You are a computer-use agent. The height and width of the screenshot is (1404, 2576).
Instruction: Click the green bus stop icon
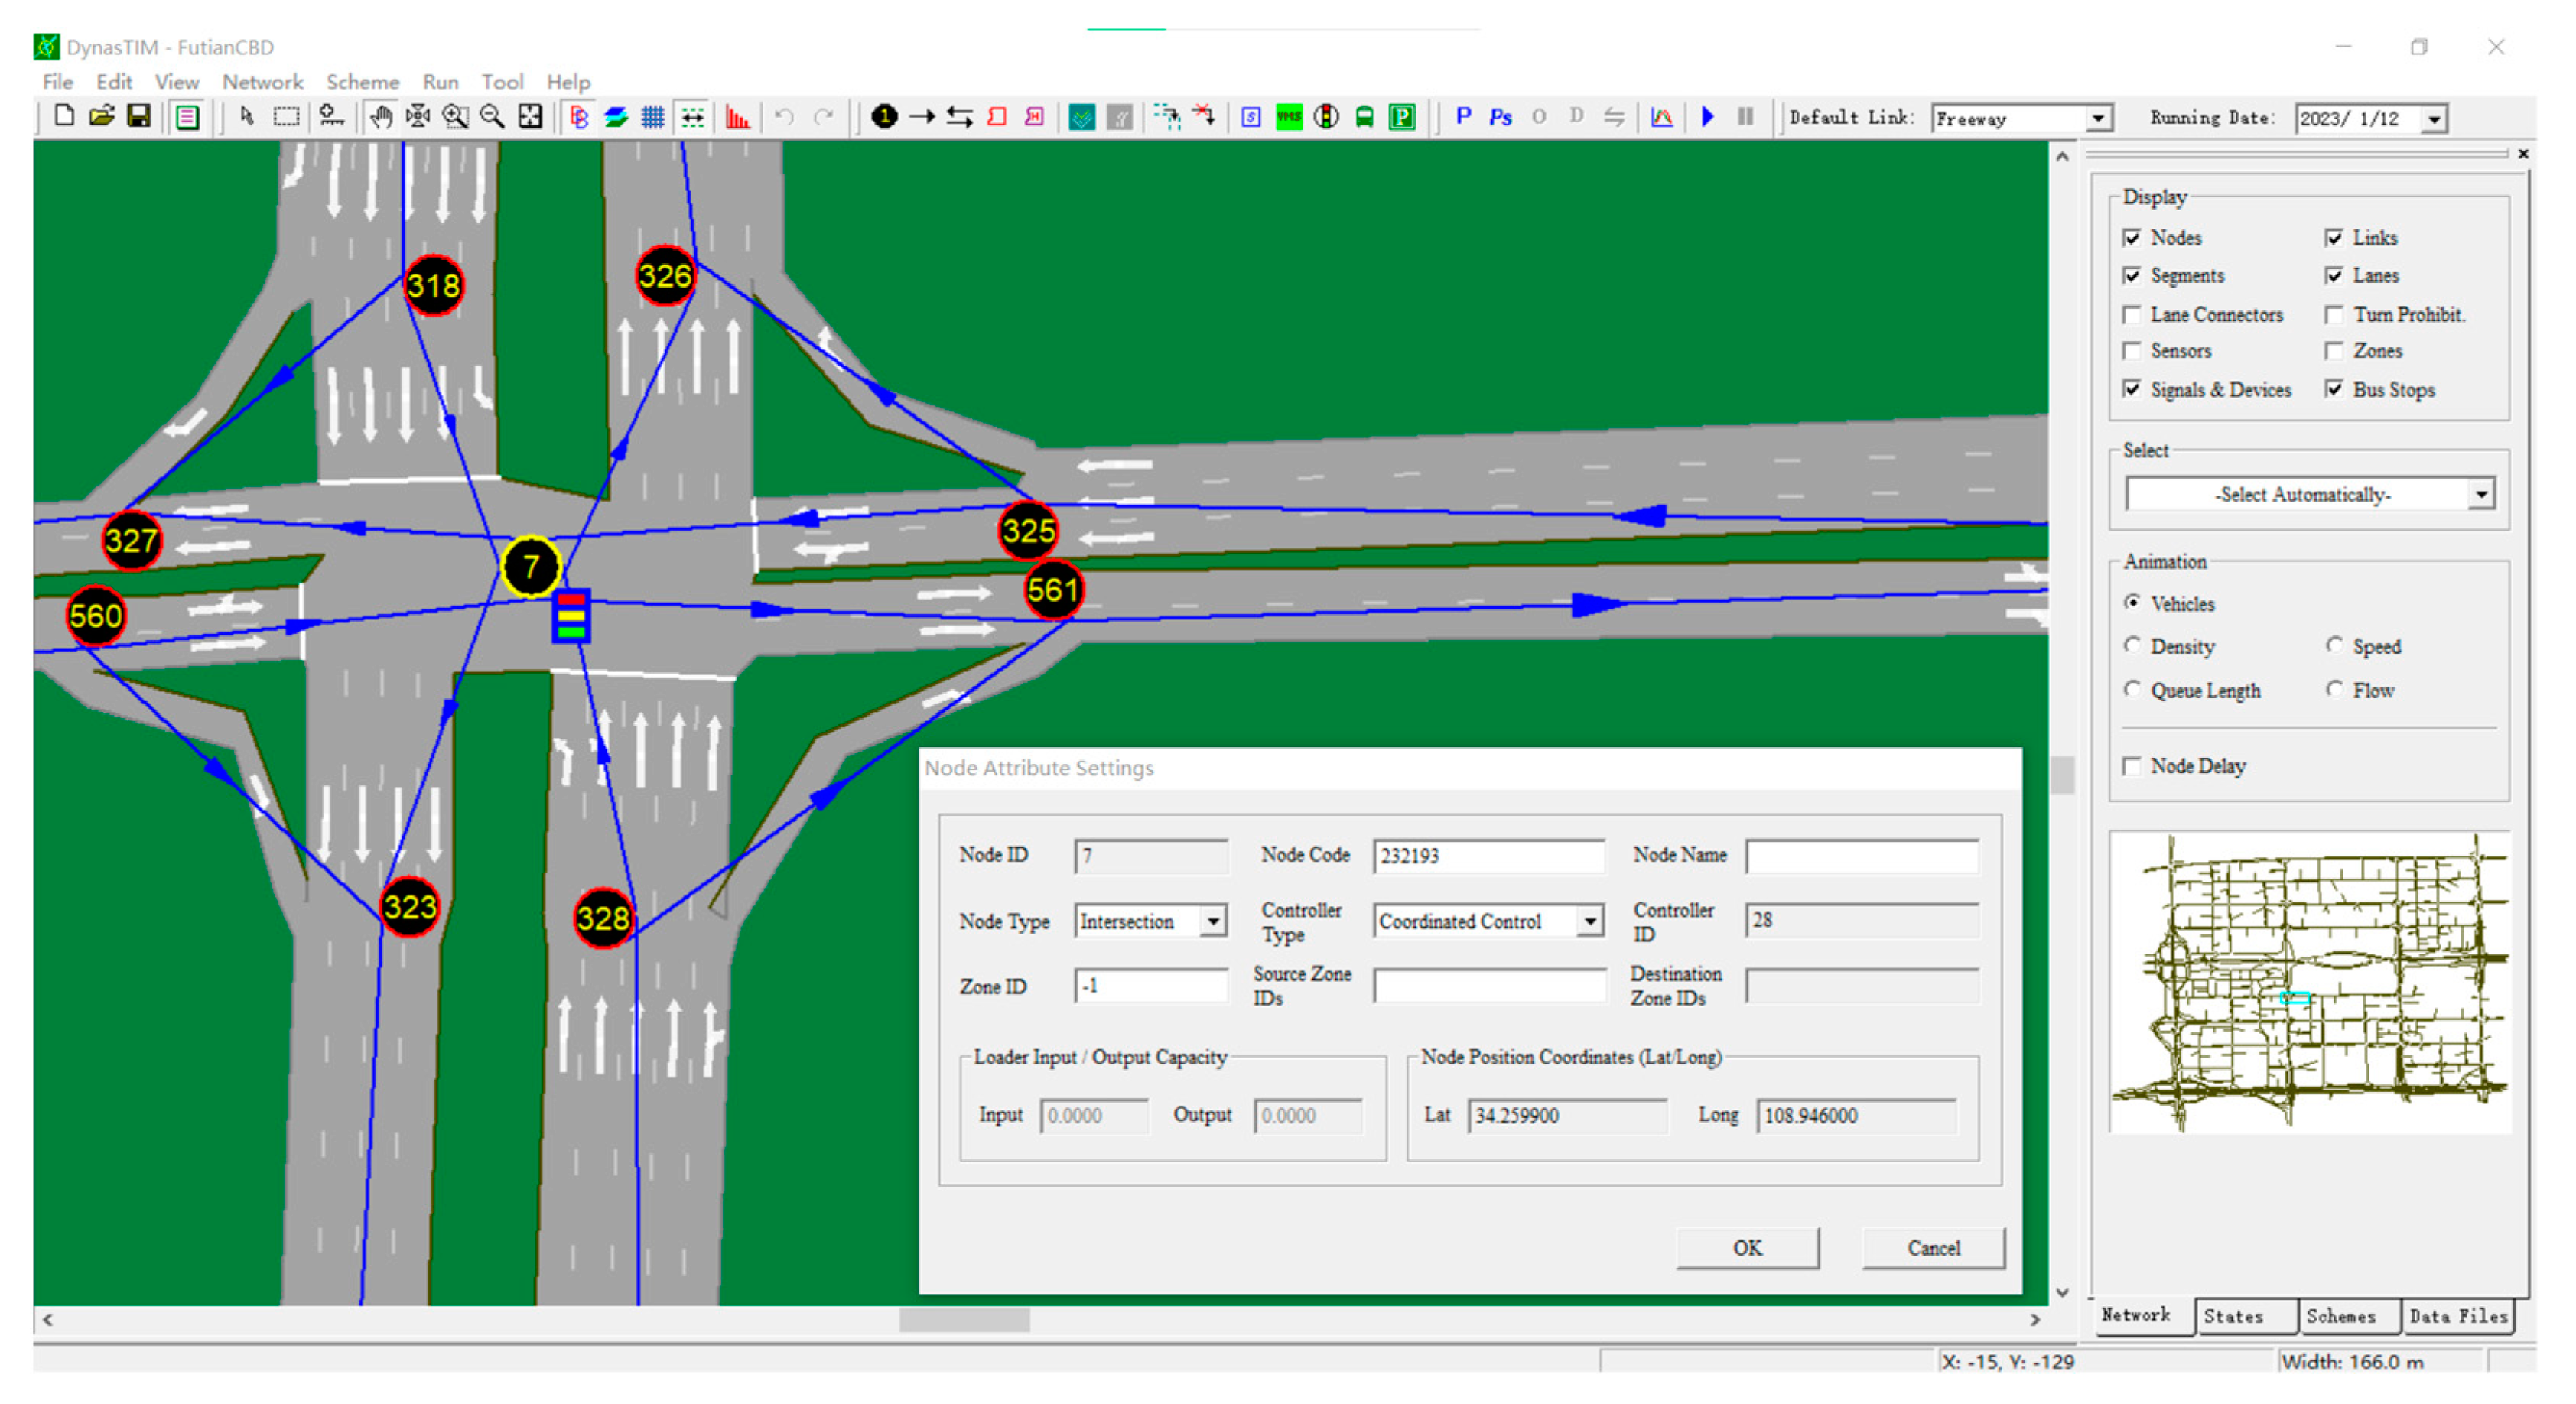(1364, 118)
